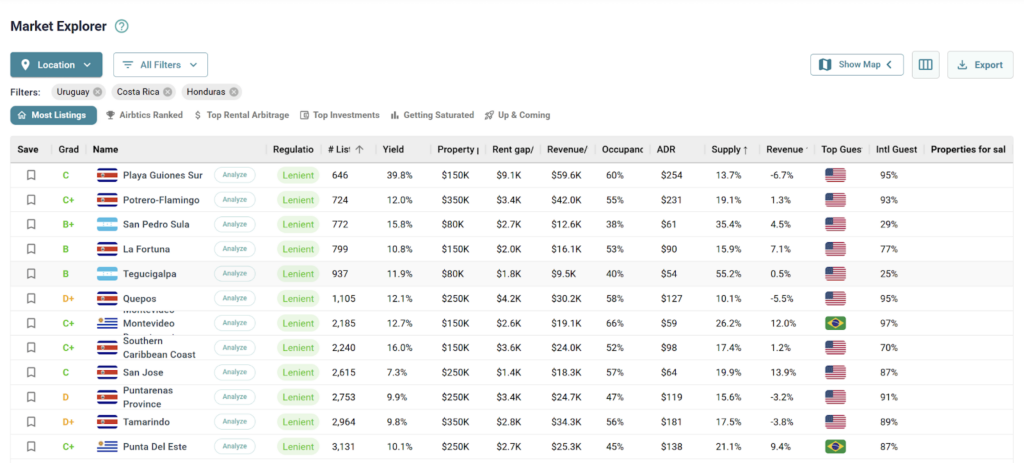This screenshot has height=463, width=1024.
Task: Expand the All Filters dropdown
Action: tap(160, 65)
